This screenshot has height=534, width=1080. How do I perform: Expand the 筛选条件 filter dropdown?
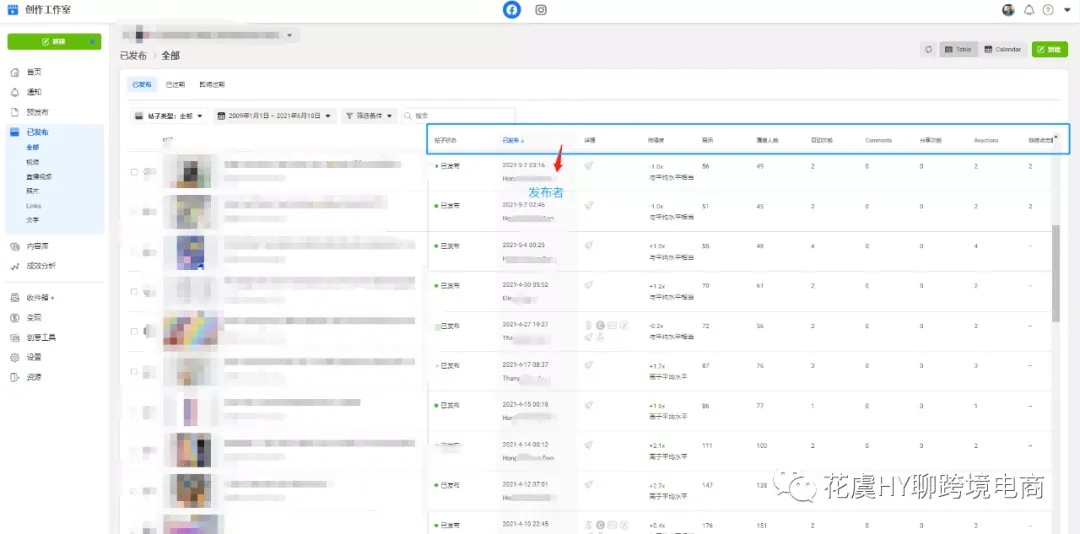point(369,116)
